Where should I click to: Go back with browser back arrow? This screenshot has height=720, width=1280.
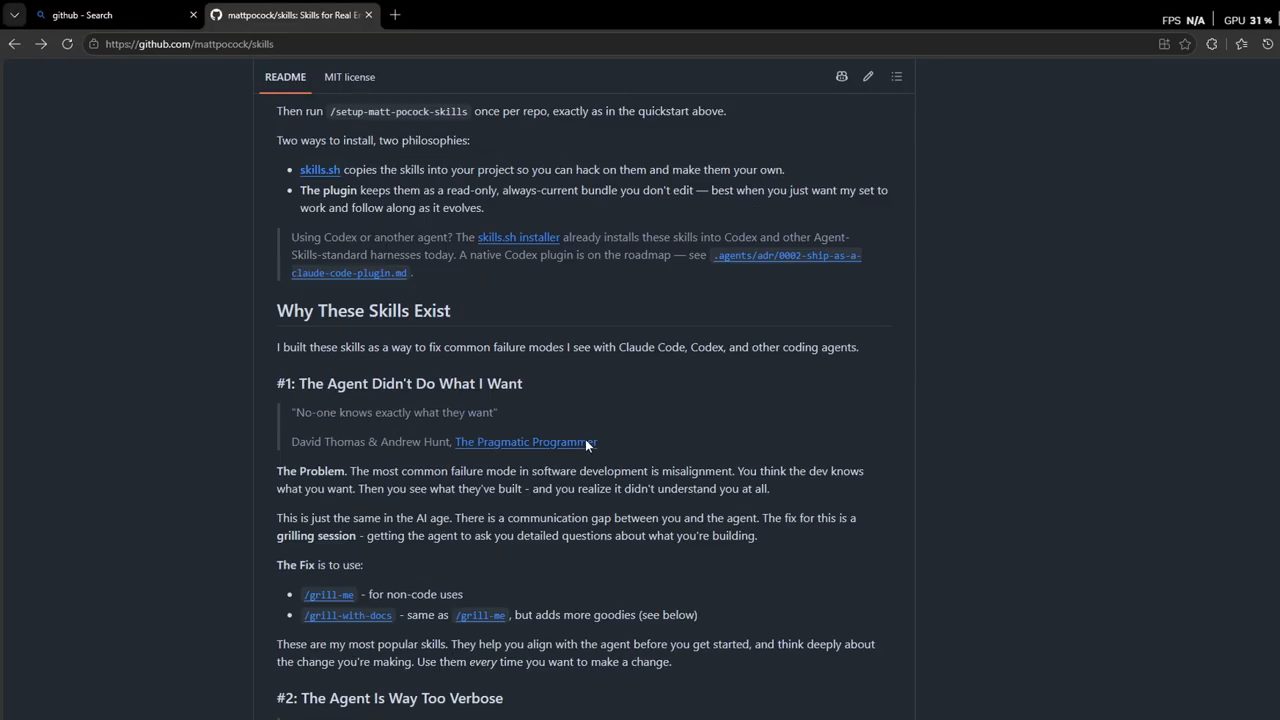[14, 44]
